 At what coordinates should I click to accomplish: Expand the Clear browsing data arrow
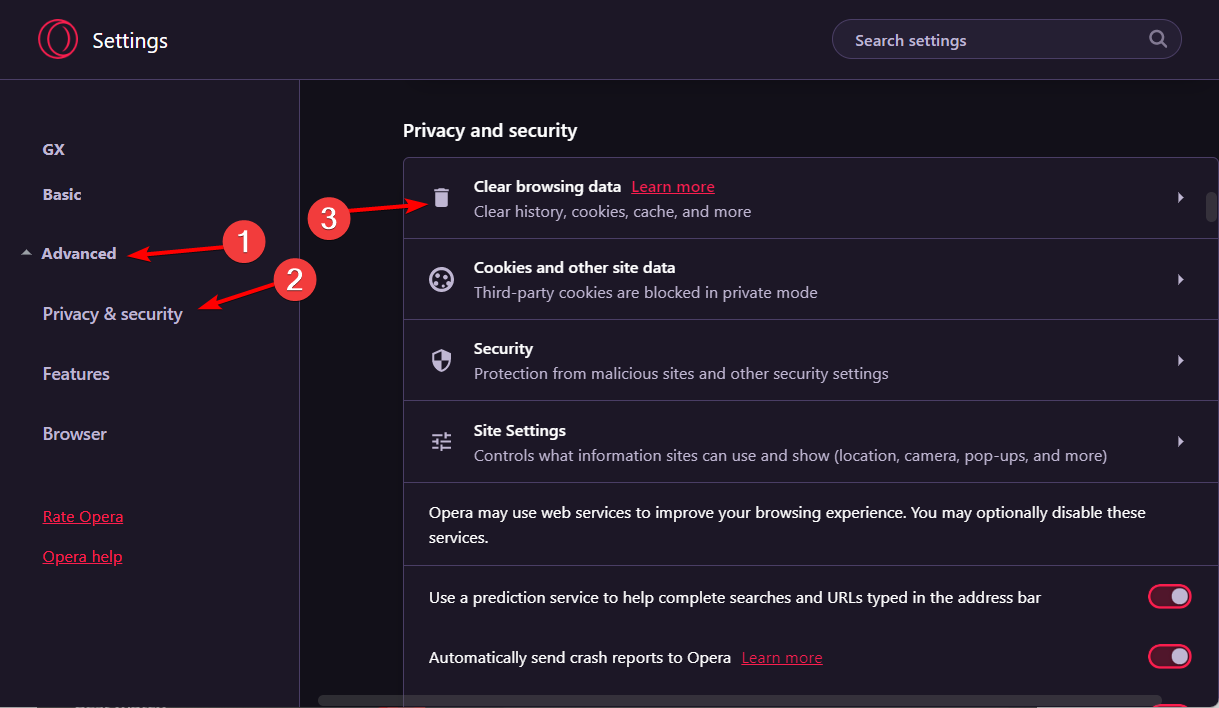point(1181,198)
